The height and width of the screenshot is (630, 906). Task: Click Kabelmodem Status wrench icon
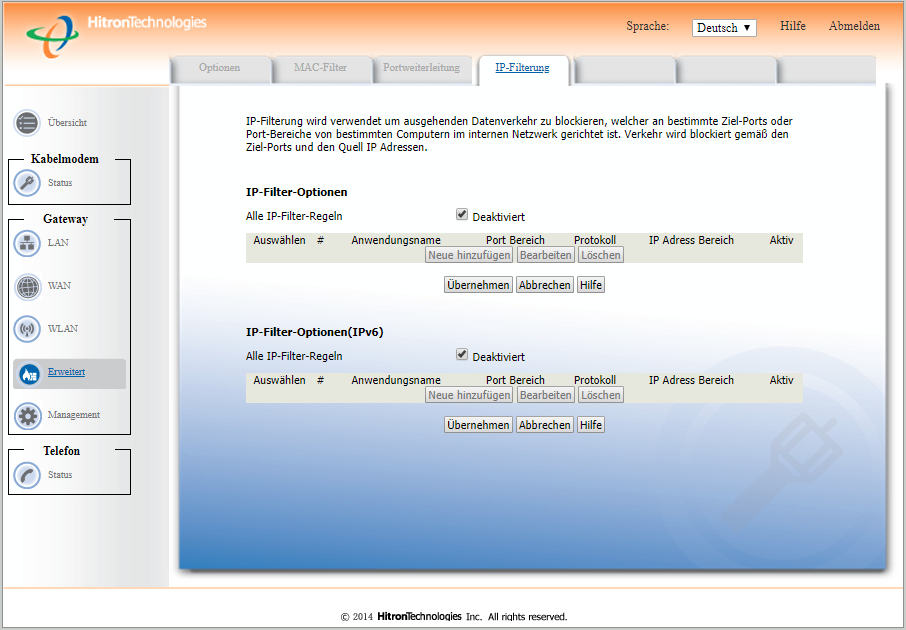click(x=27, y=183)
